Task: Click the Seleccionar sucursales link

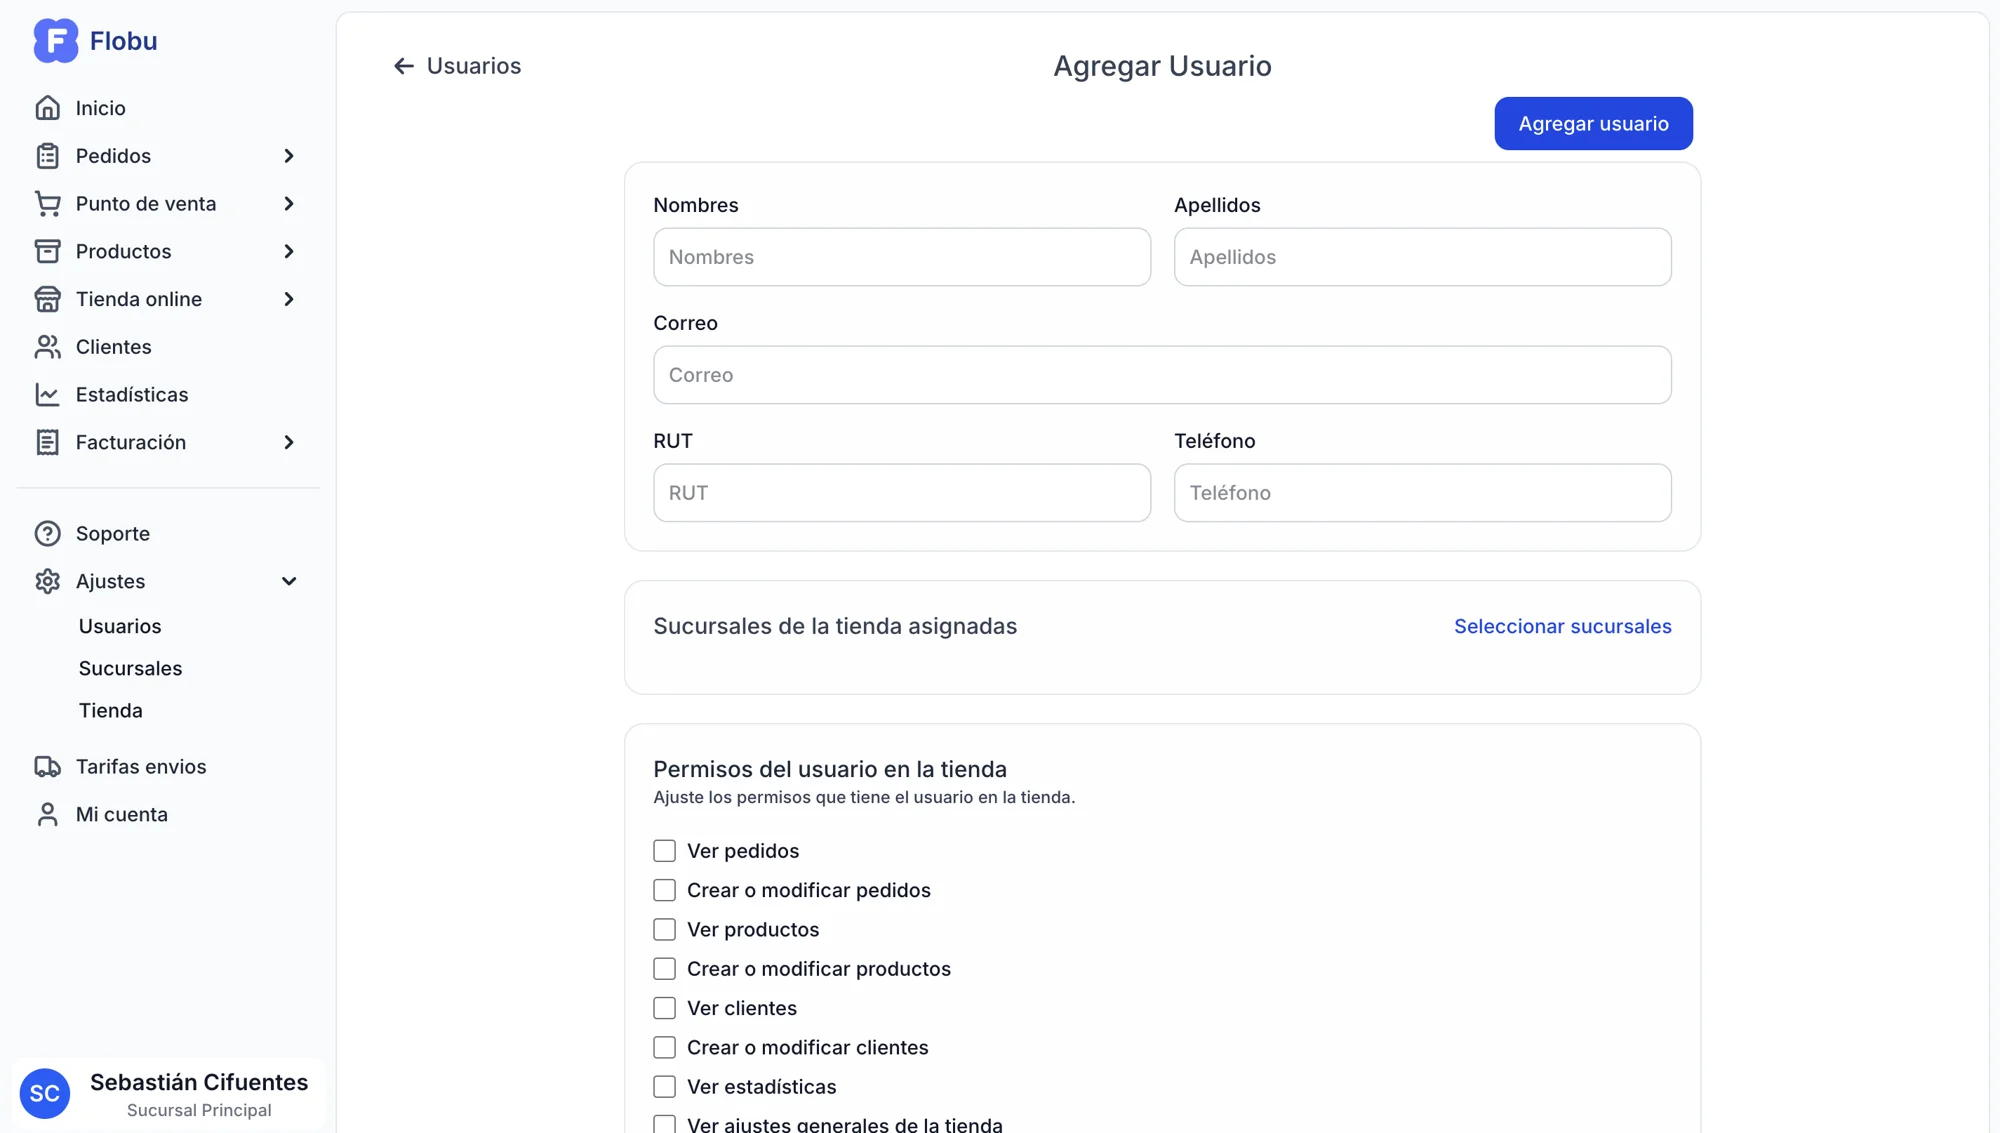Action: point(1562,626)
